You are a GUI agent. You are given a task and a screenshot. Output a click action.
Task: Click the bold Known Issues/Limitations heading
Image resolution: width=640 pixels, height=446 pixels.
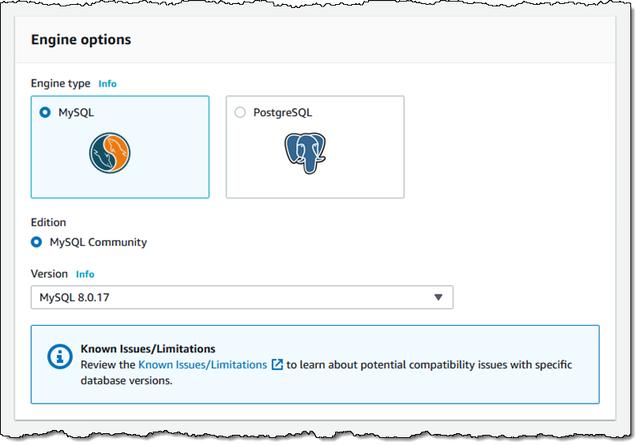click(148, 349)
